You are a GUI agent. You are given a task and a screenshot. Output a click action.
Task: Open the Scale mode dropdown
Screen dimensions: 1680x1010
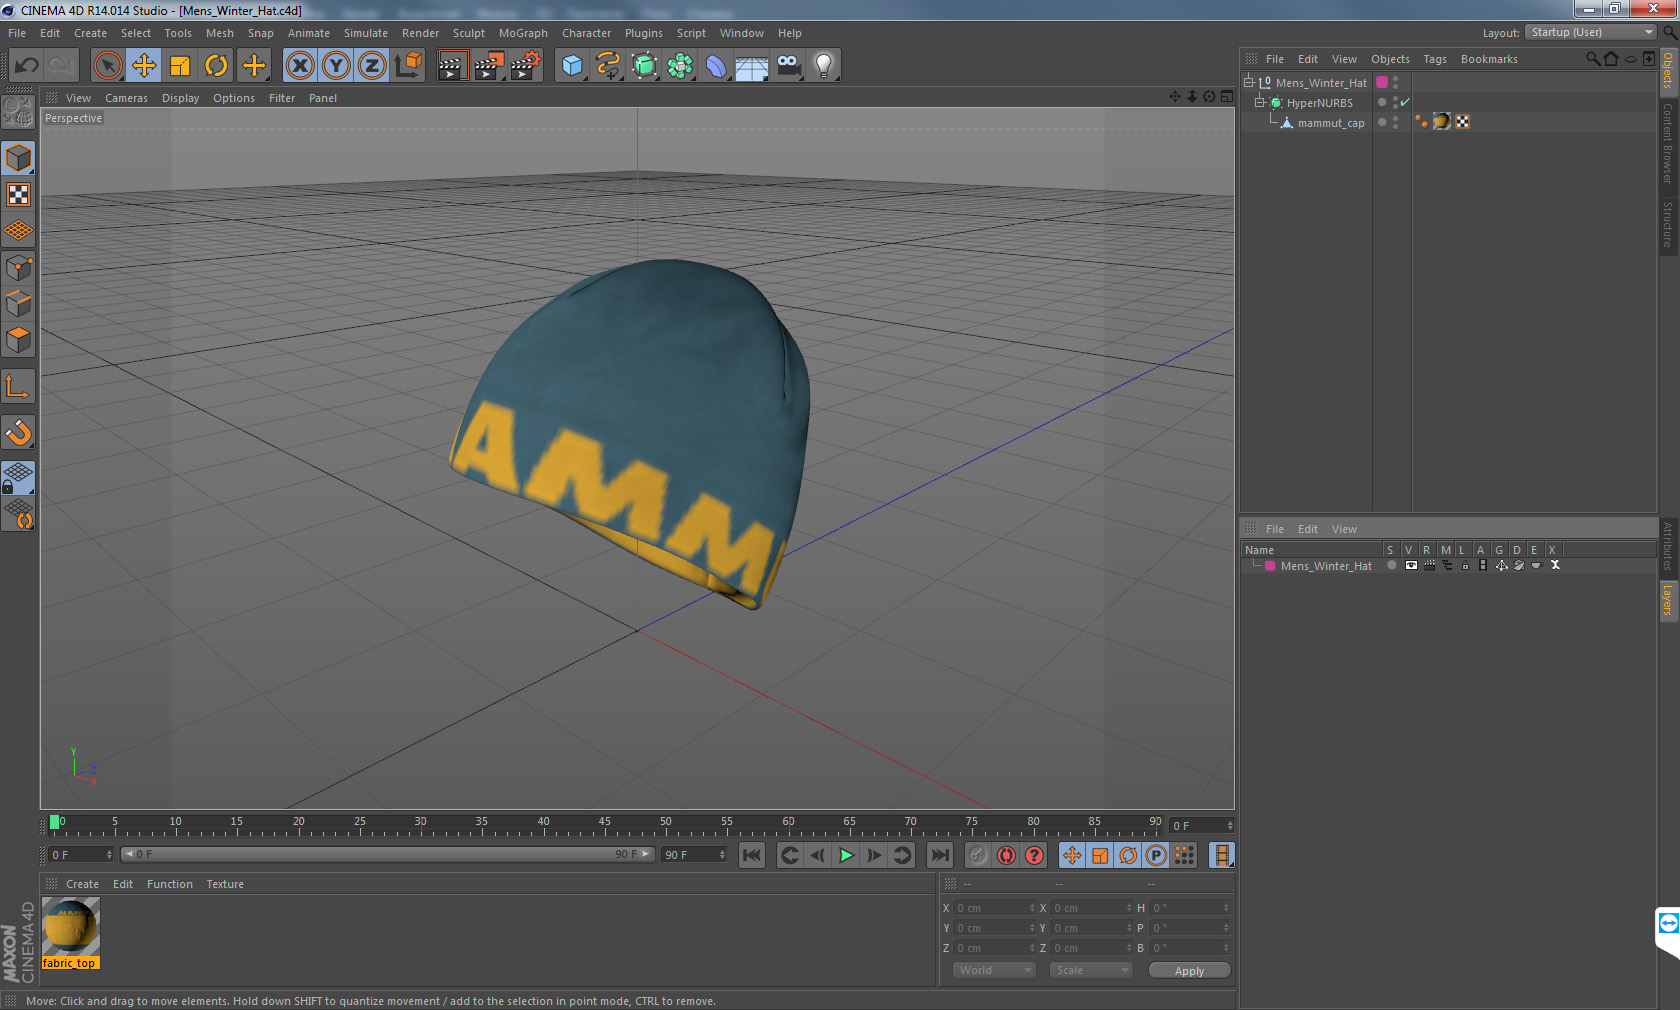[x=1090, y=970]
